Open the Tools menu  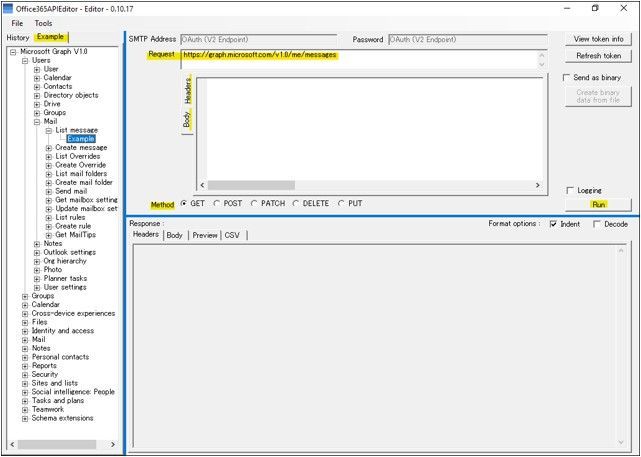tap(43, 23)
